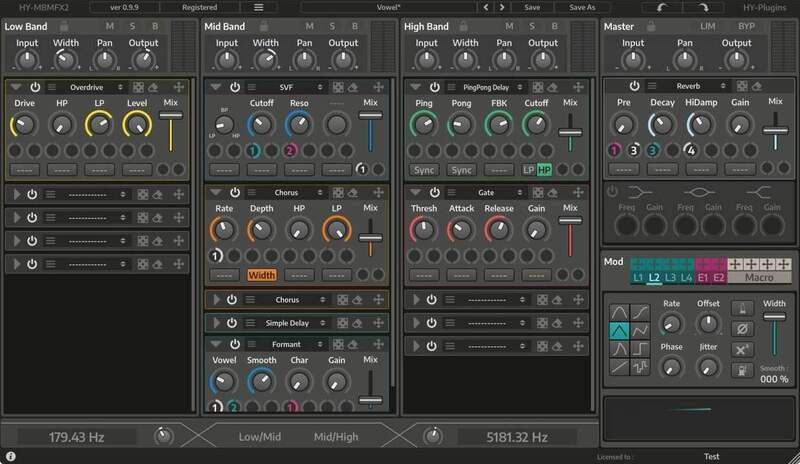
Task: Collapse the Gate effect unit
Action: (416, 192)
